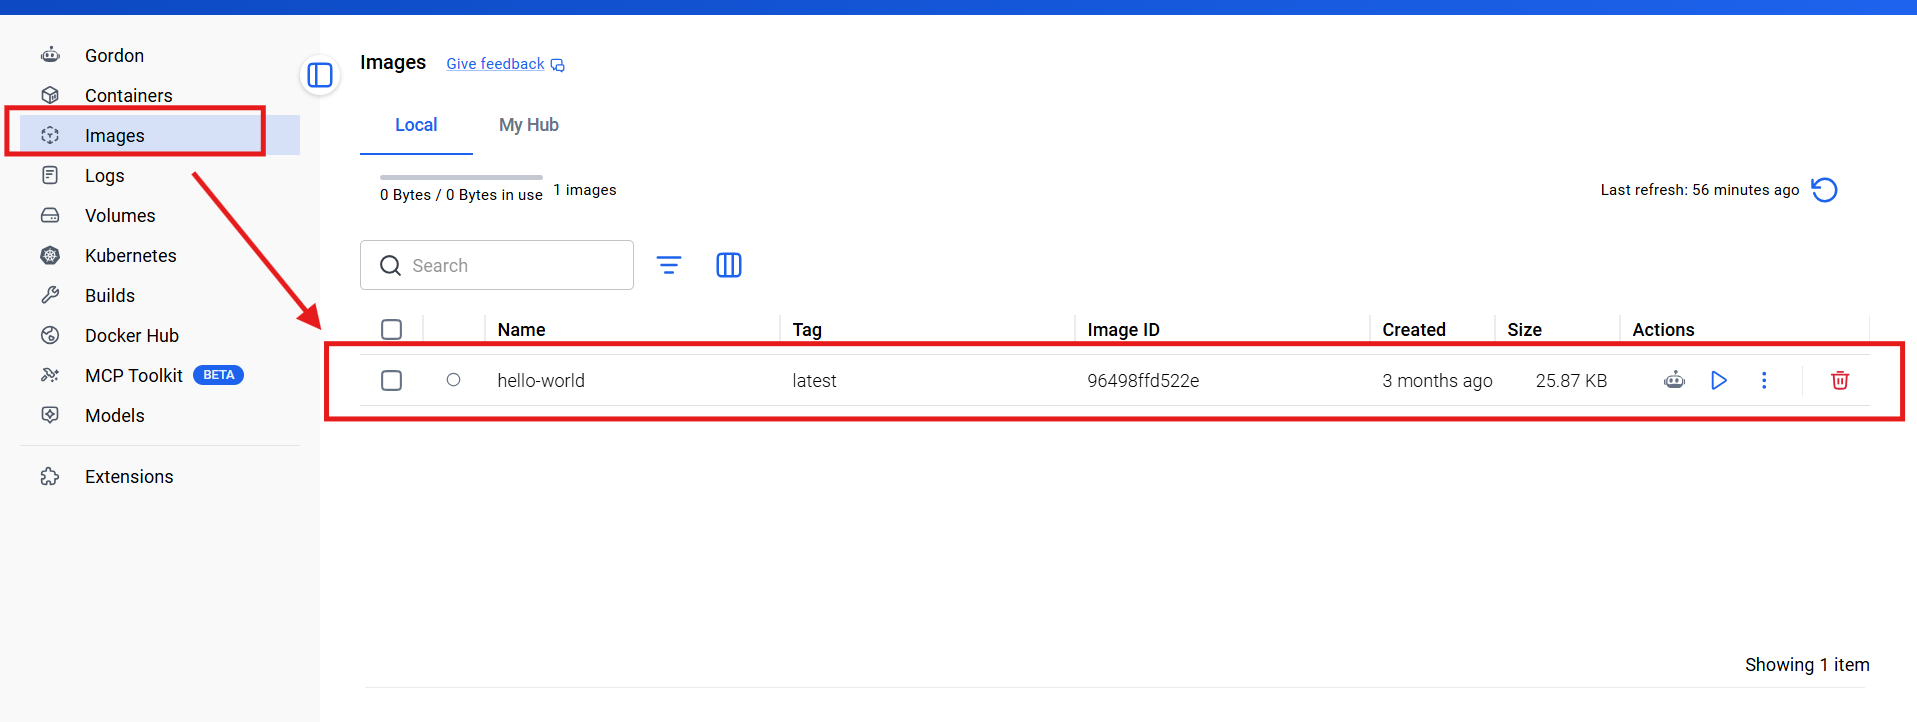Click '0 Bytes / 0 Bytes in use'

(461, 195)
